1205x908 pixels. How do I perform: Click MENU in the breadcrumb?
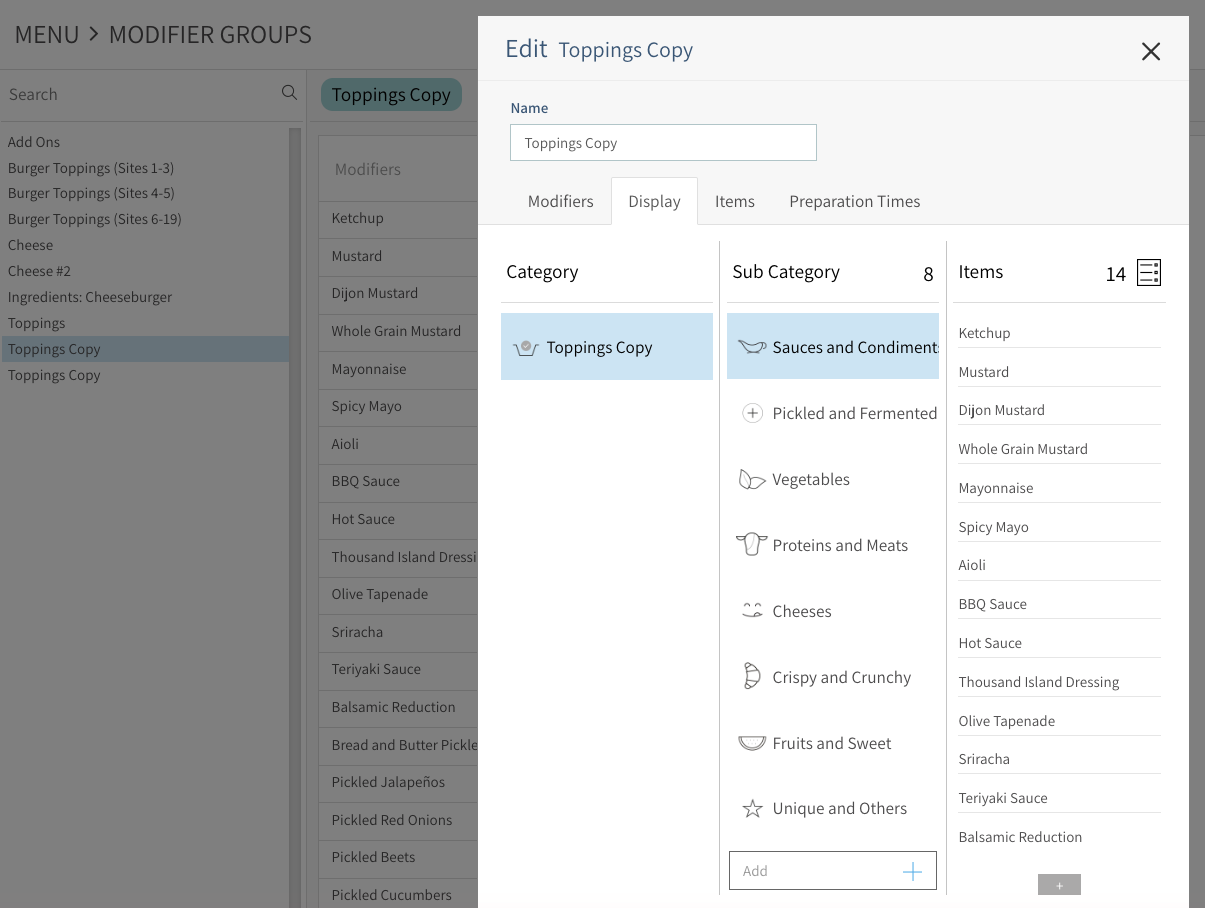[x=47, y=35]
